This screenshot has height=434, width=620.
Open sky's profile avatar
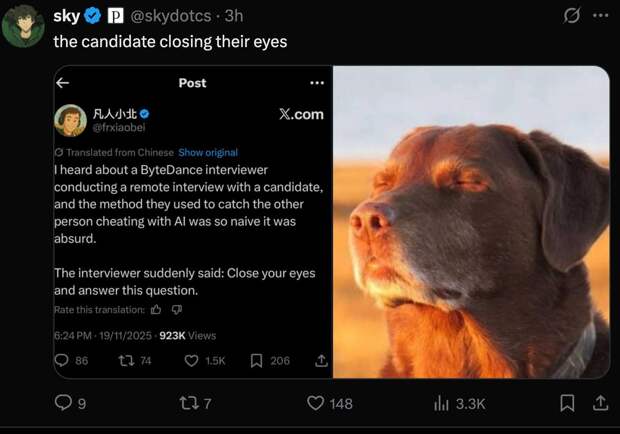(22, 26)
